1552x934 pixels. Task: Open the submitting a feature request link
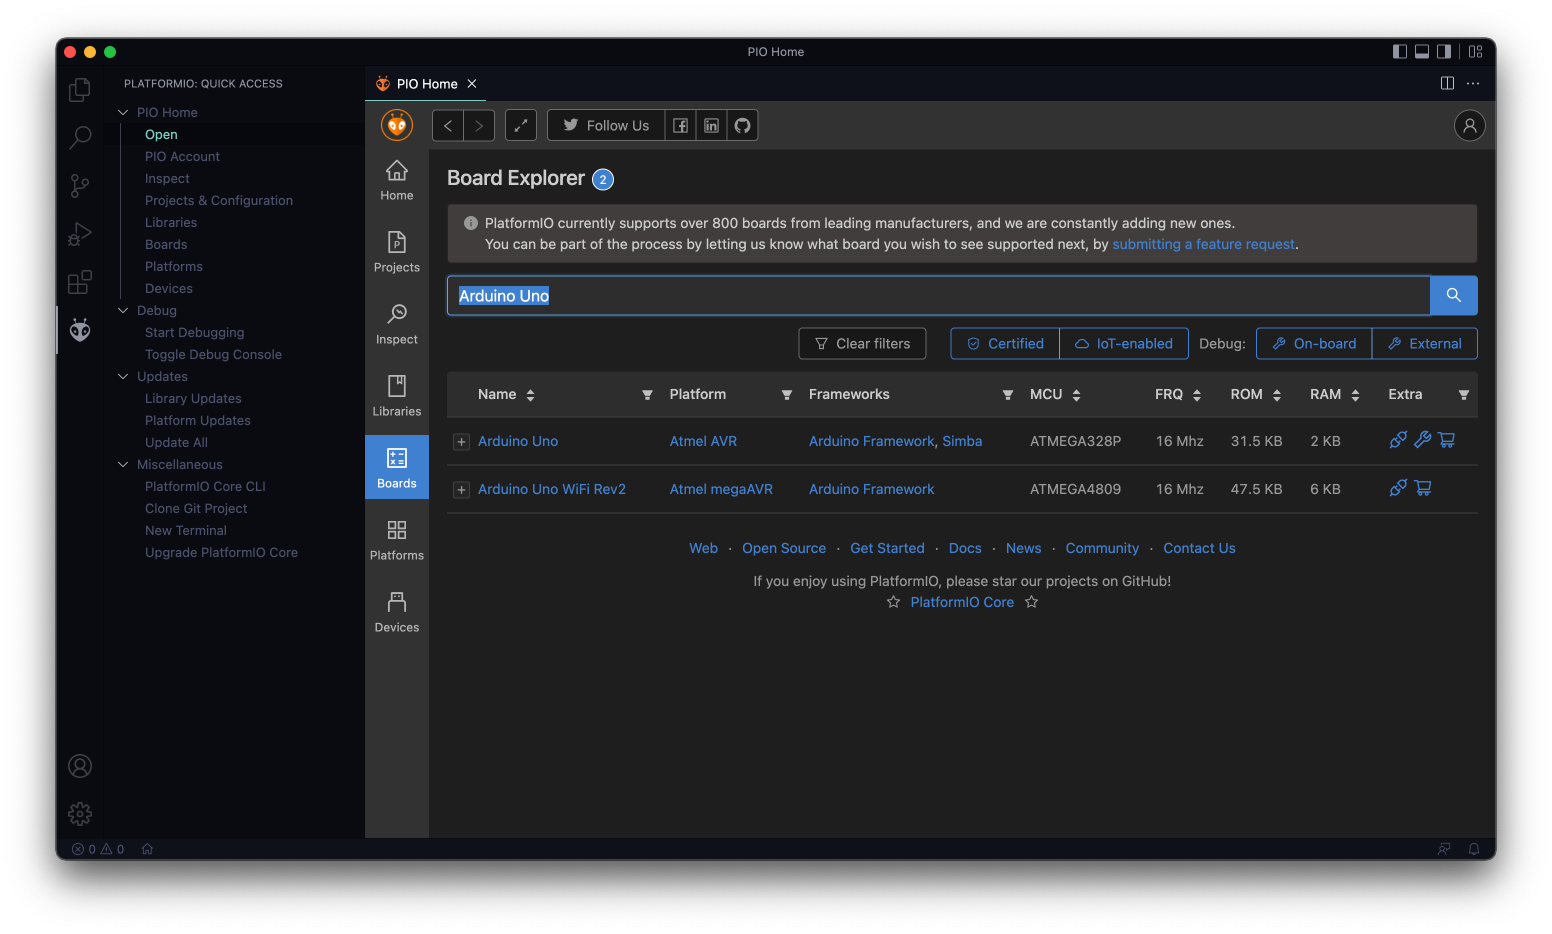(1203, 244)
